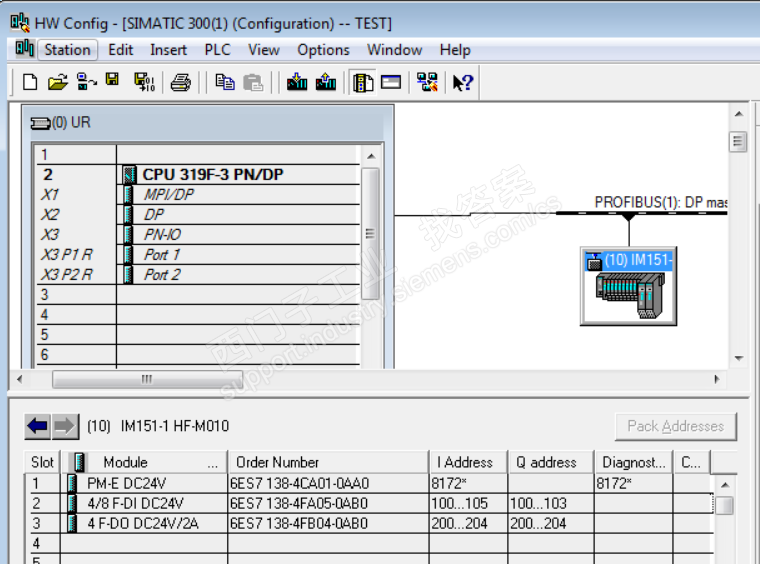This screenshot has width=760, height=564.
Task: Select the CPU 319F-3 PN/DP row
Action: tap(199, 174)
